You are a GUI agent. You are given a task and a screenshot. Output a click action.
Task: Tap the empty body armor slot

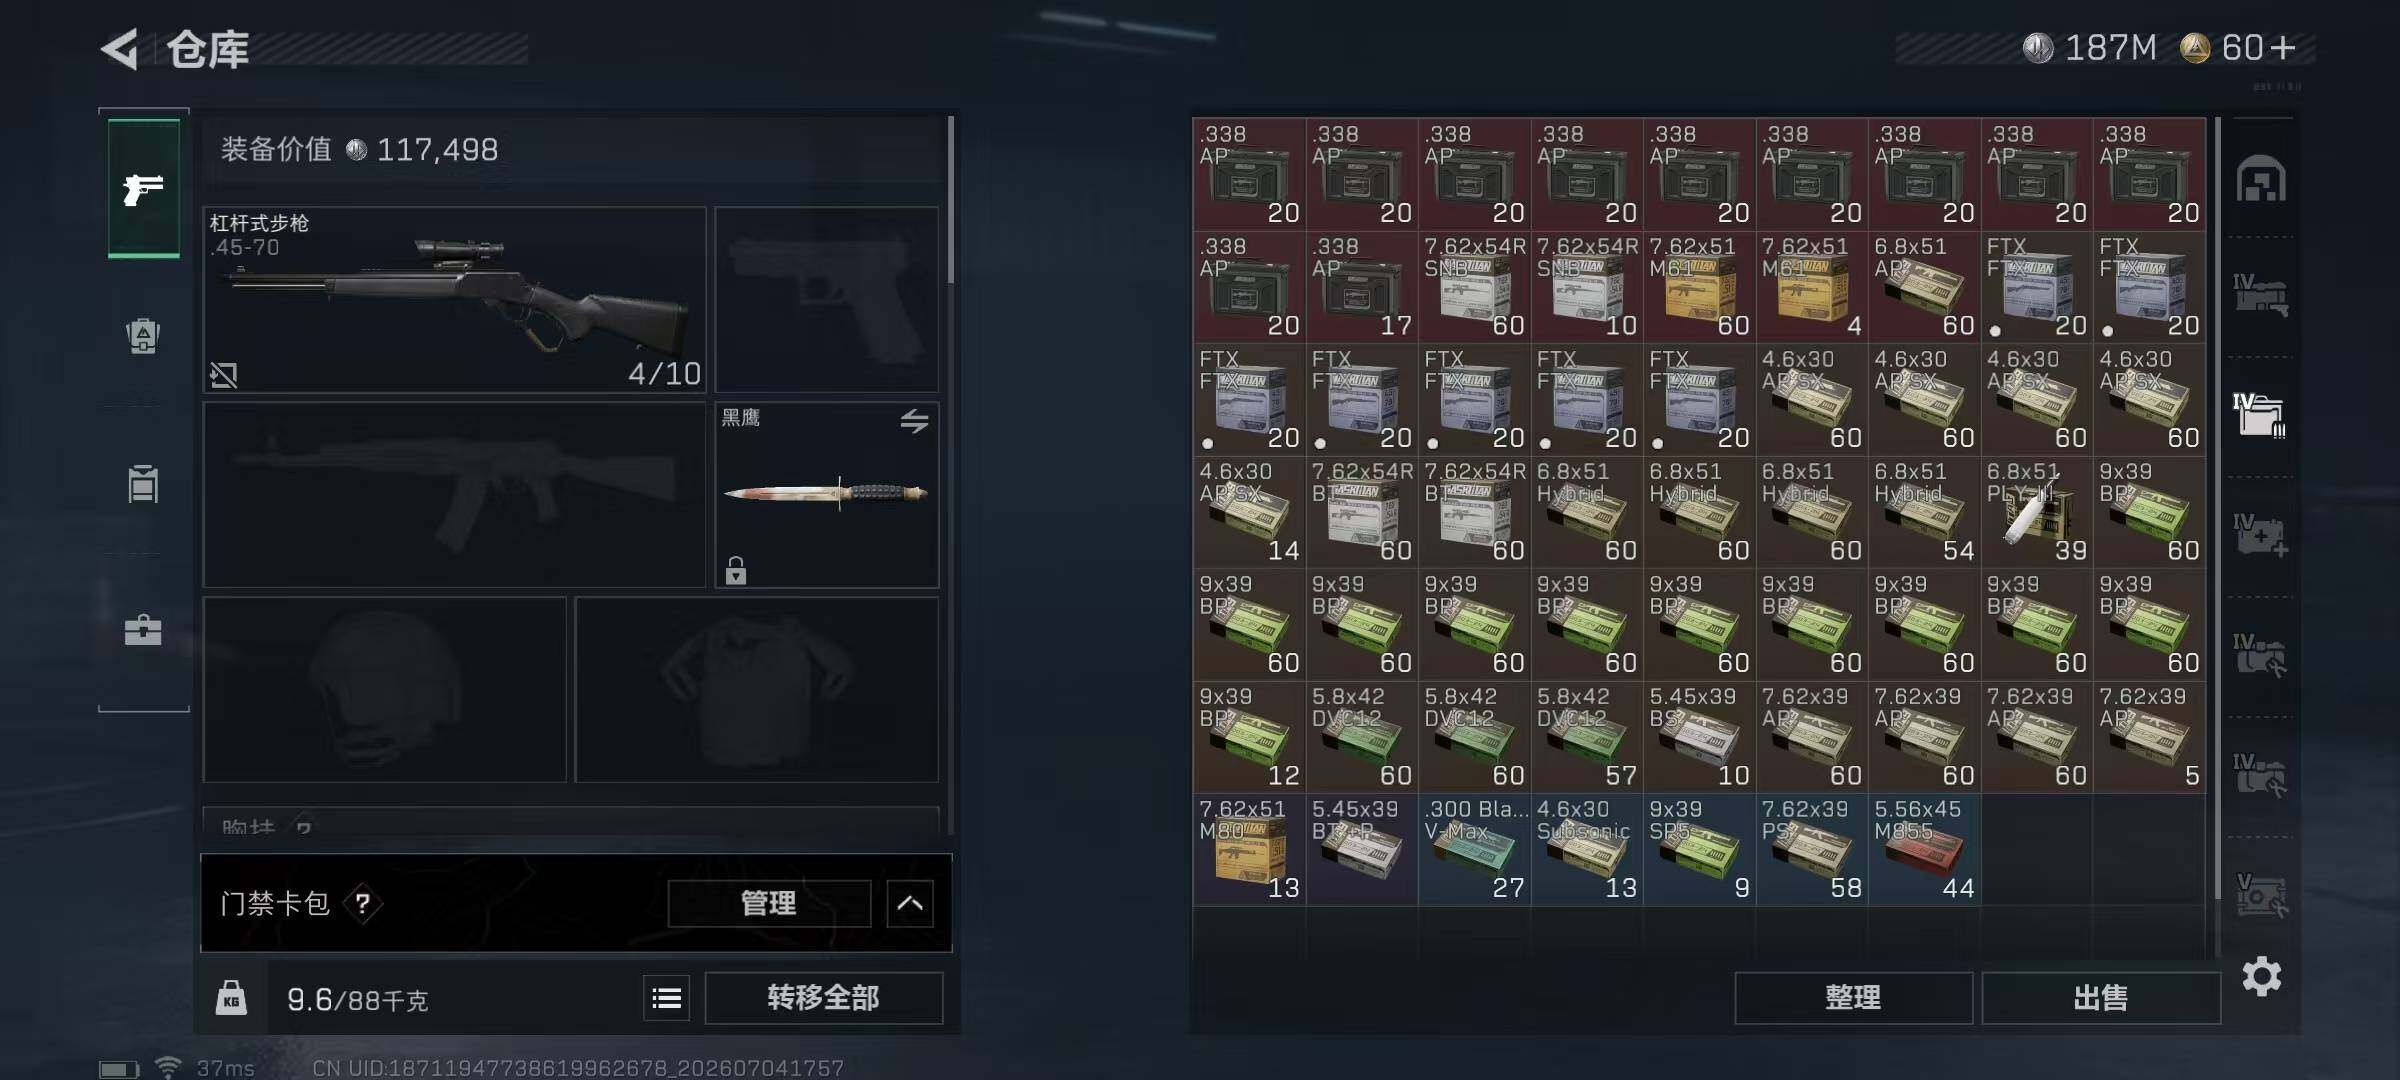pos(757,689)
